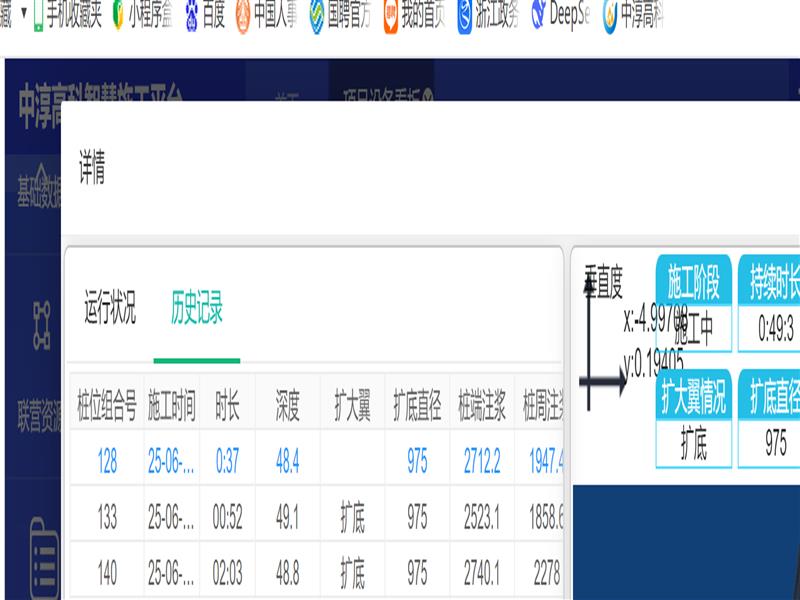This screenshot has width=800, height=600.
Task: Click the 中淳高科 bookmark icon
Action: click(610, 16)
